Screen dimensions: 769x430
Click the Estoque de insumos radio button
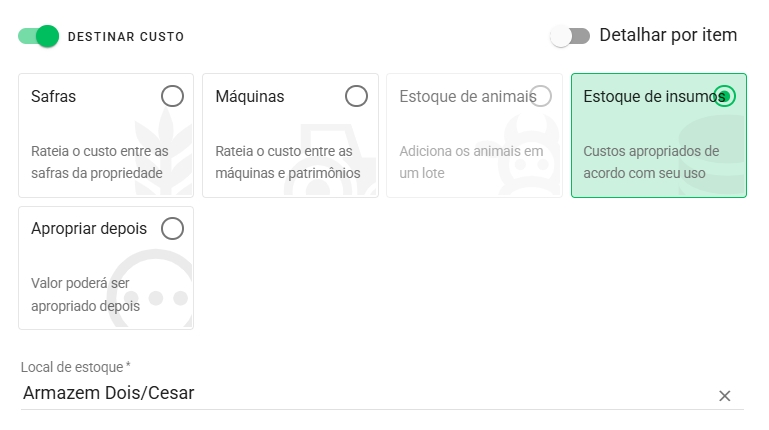(x=724, y=96)
